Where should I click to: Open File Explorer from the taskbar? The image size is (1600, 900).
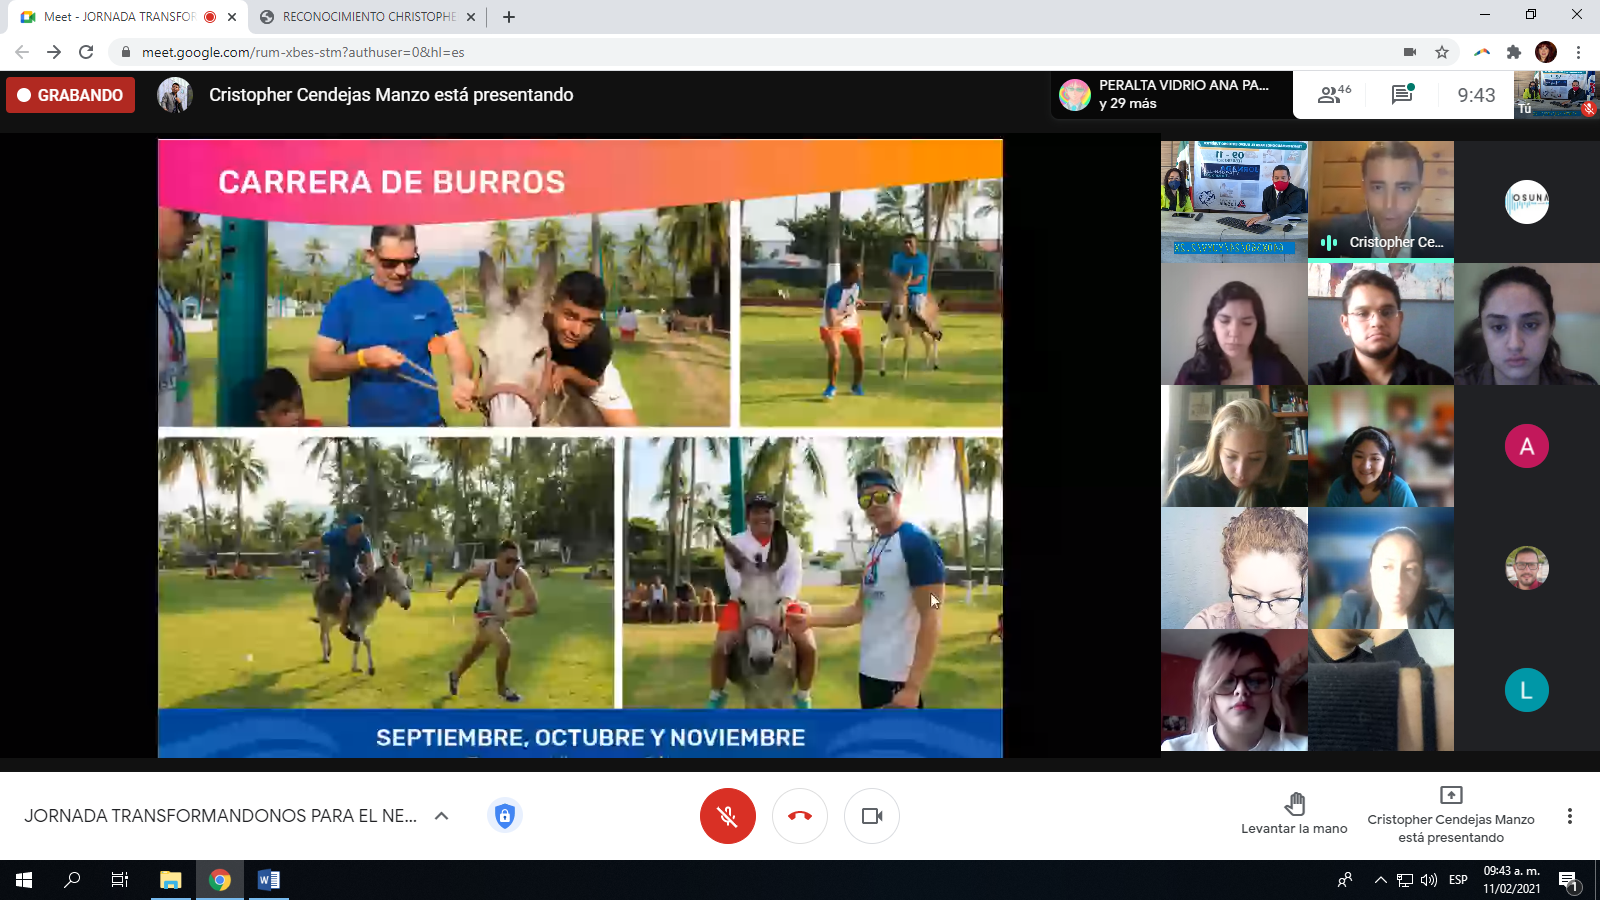coord(171,880)
